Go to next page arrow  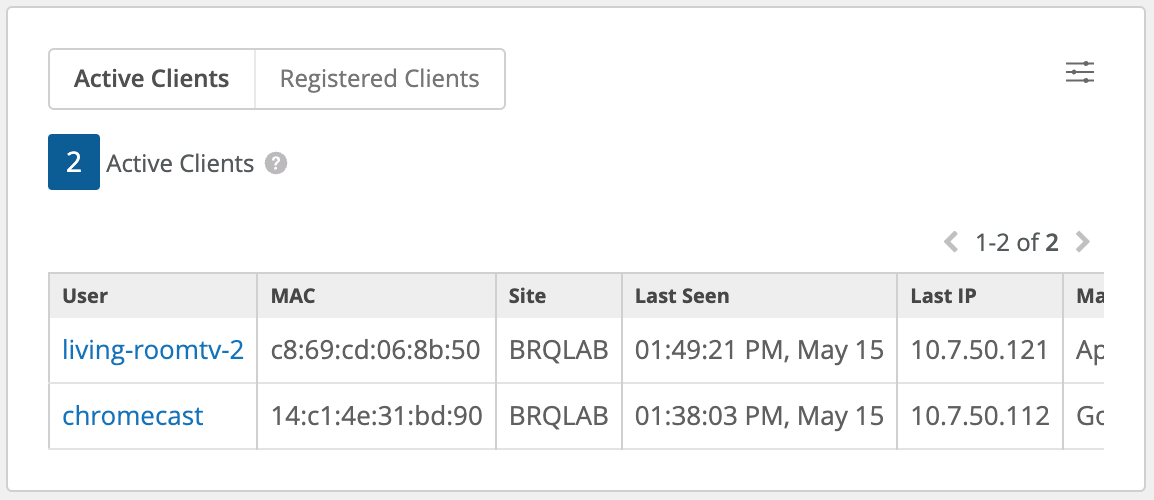1081,242
